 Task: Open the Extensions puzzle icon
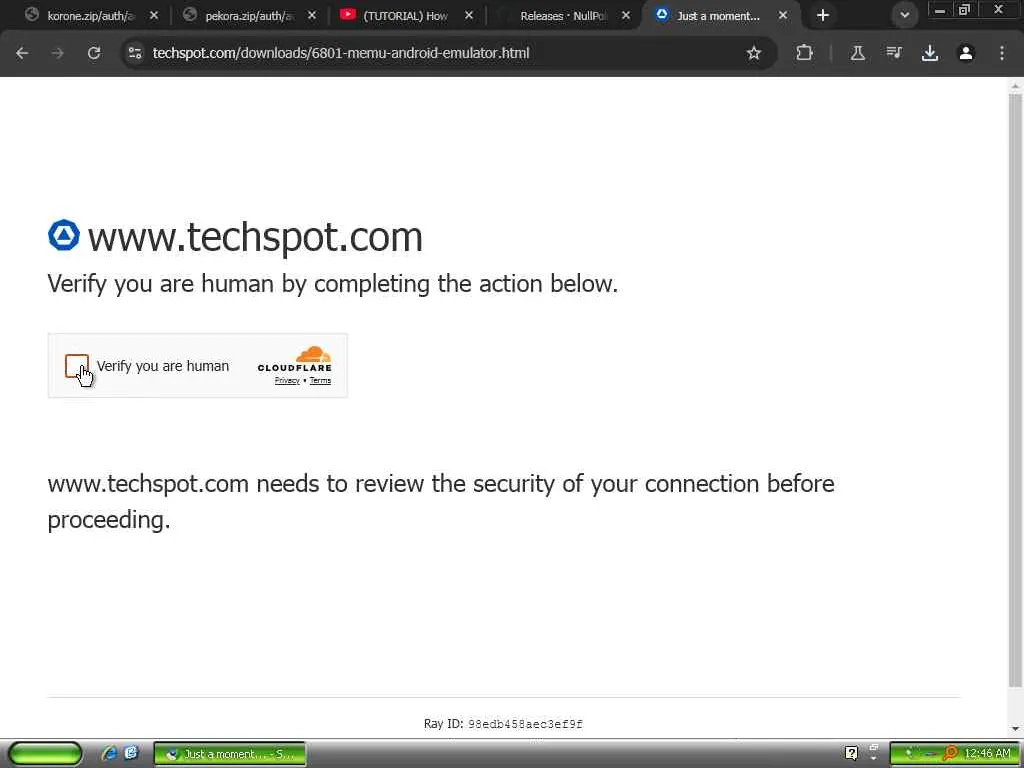pos(805,54)
